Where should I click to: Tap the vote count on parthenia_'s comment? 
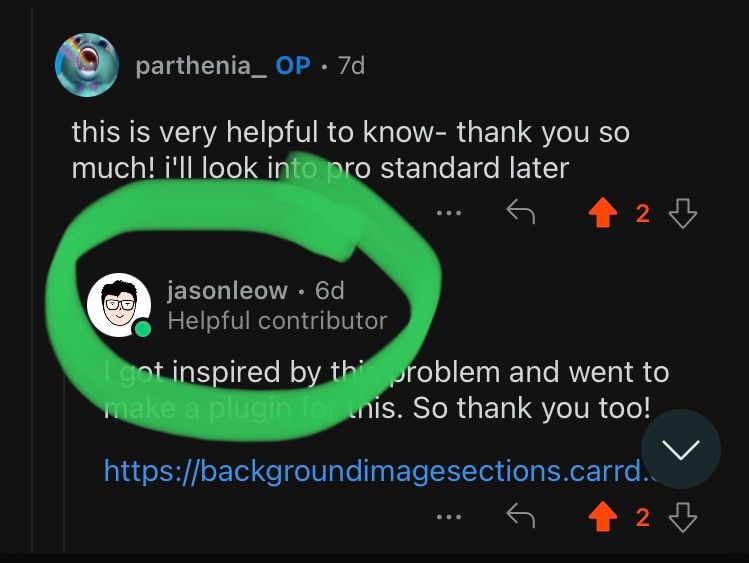[x=643, y=213]
